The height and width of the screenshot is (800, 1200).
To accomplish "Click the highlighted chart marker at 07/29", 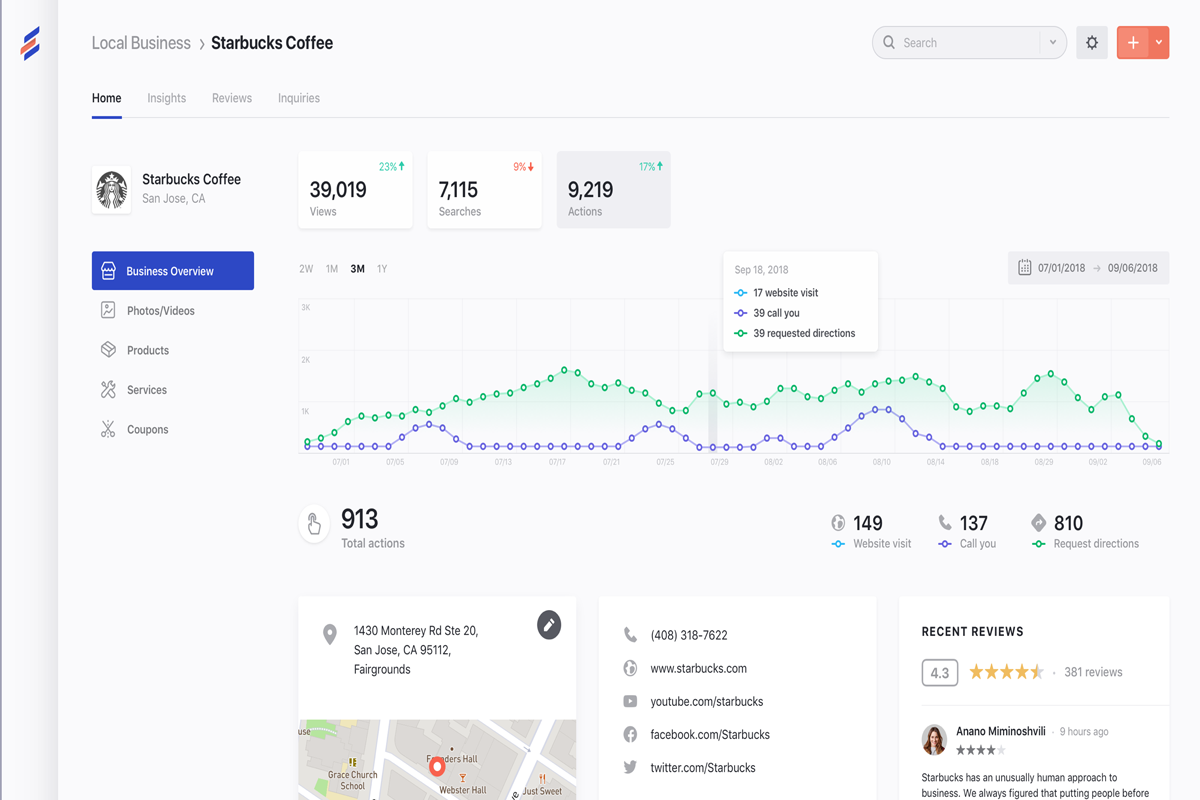I will [x=713, y=447].
